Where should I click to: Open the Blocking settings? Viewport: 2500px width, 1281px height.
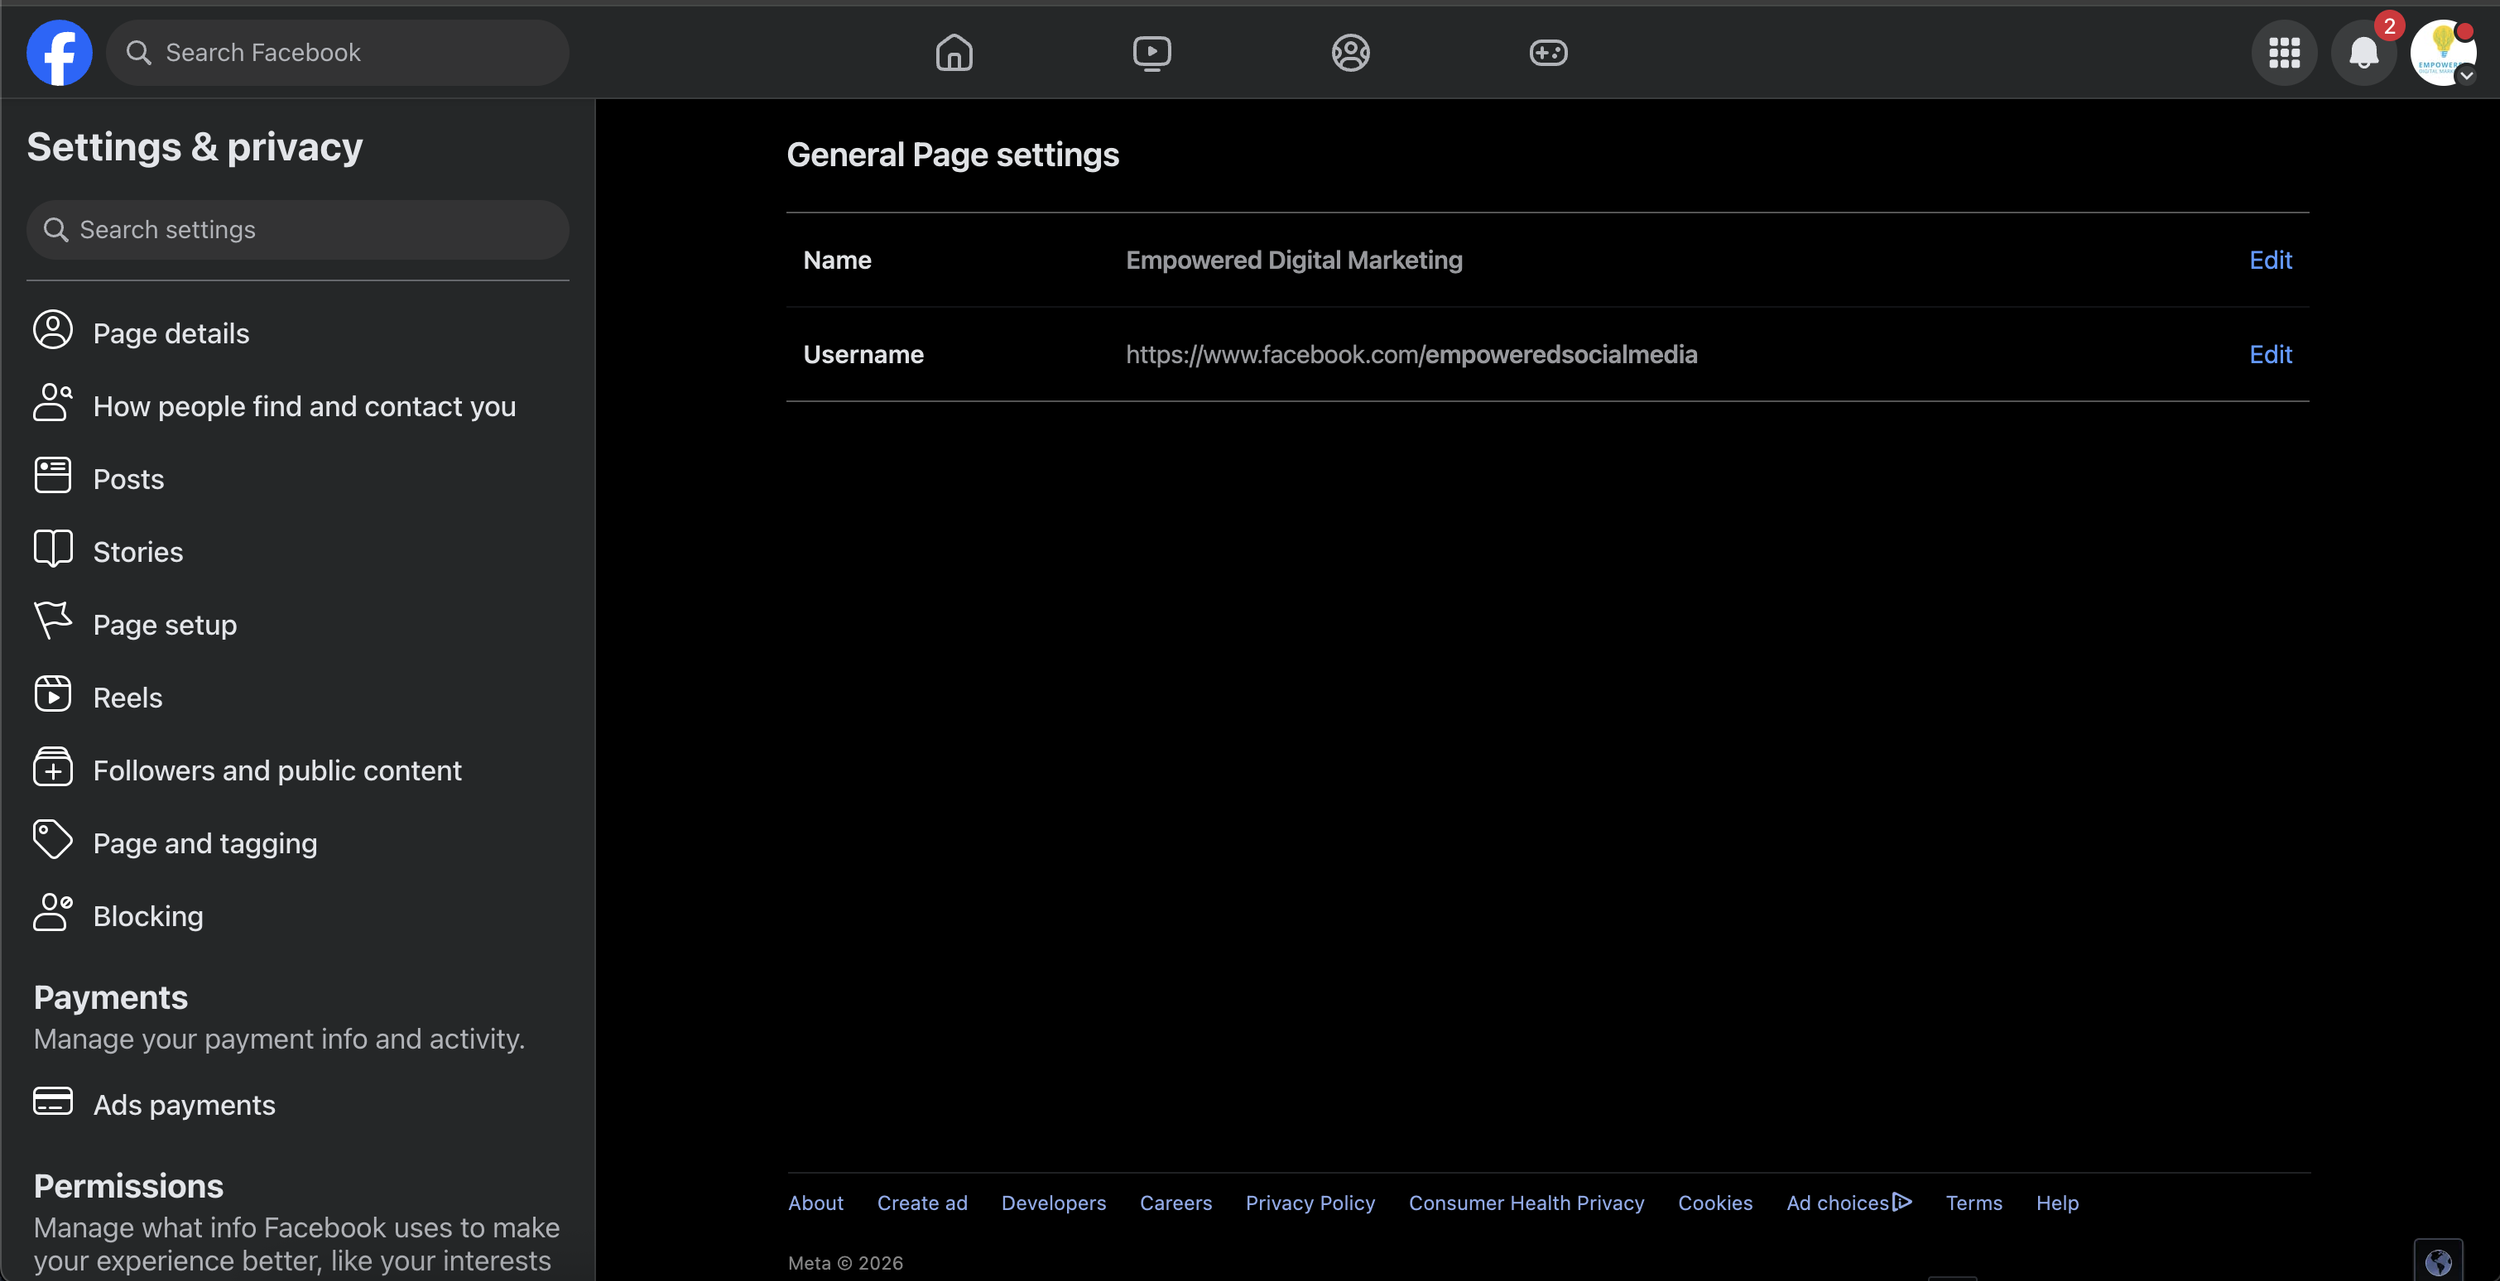(148, 916)
